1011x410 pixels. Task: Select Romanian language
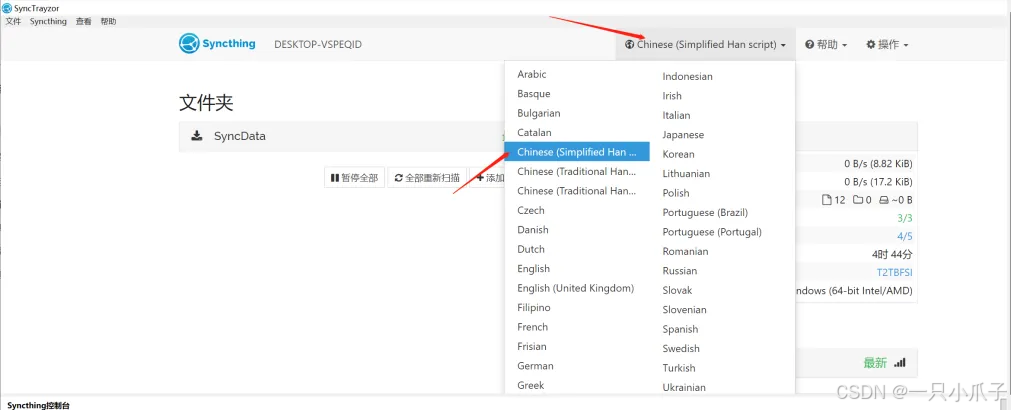coord(722,251)
